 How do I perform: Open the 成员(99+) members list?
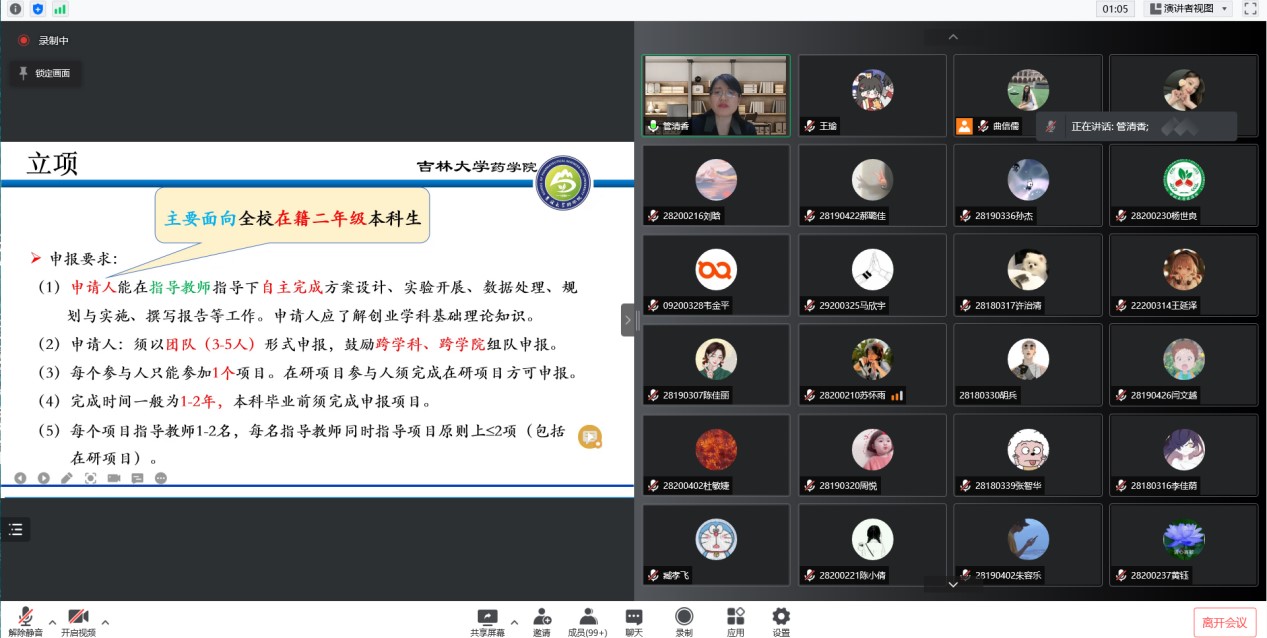(x=587, y=621)
